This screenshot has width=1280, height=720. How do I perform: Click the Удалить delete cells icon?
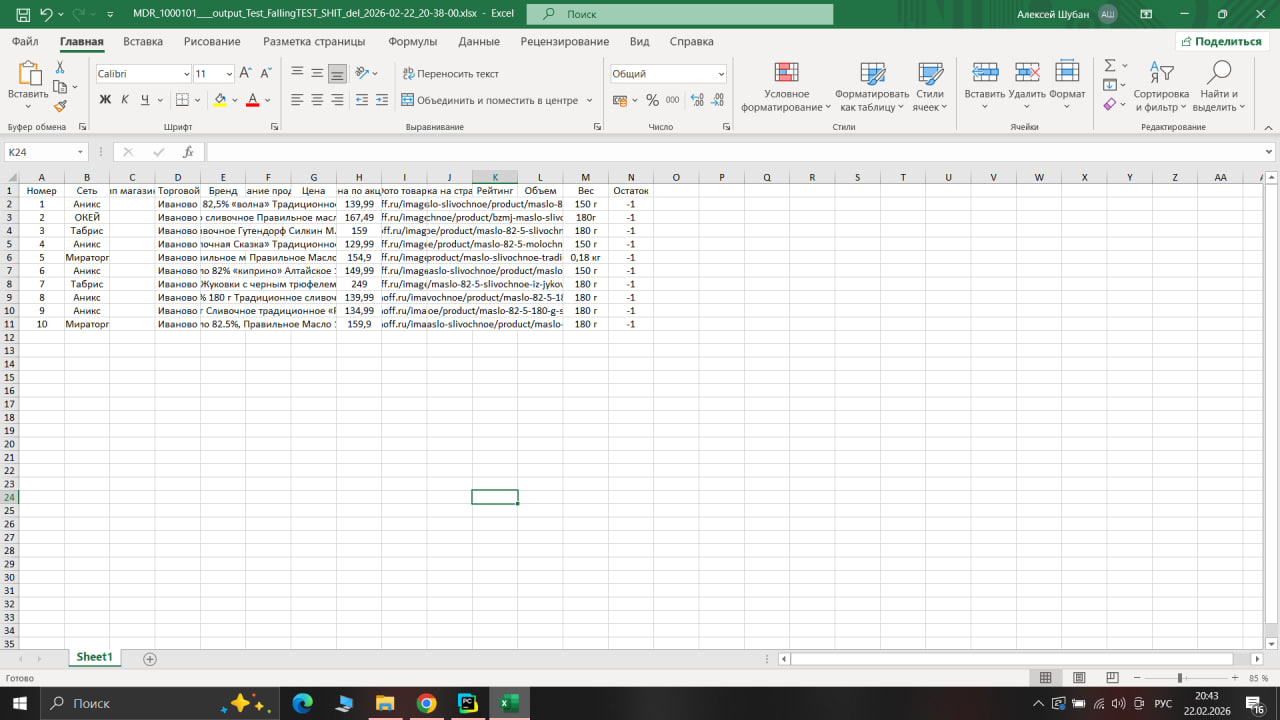tap(1027, 72)
